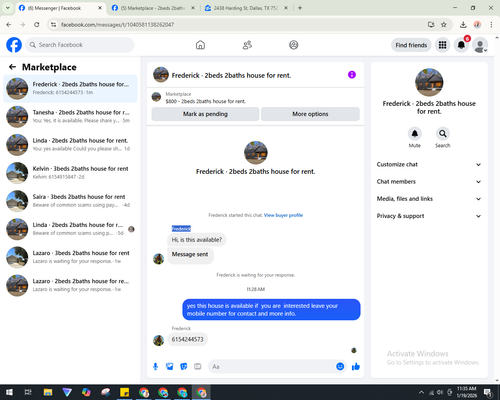This screenshot has width=500, height=400.
Task: Expand Media, files and links section
Action: [429, 199]
